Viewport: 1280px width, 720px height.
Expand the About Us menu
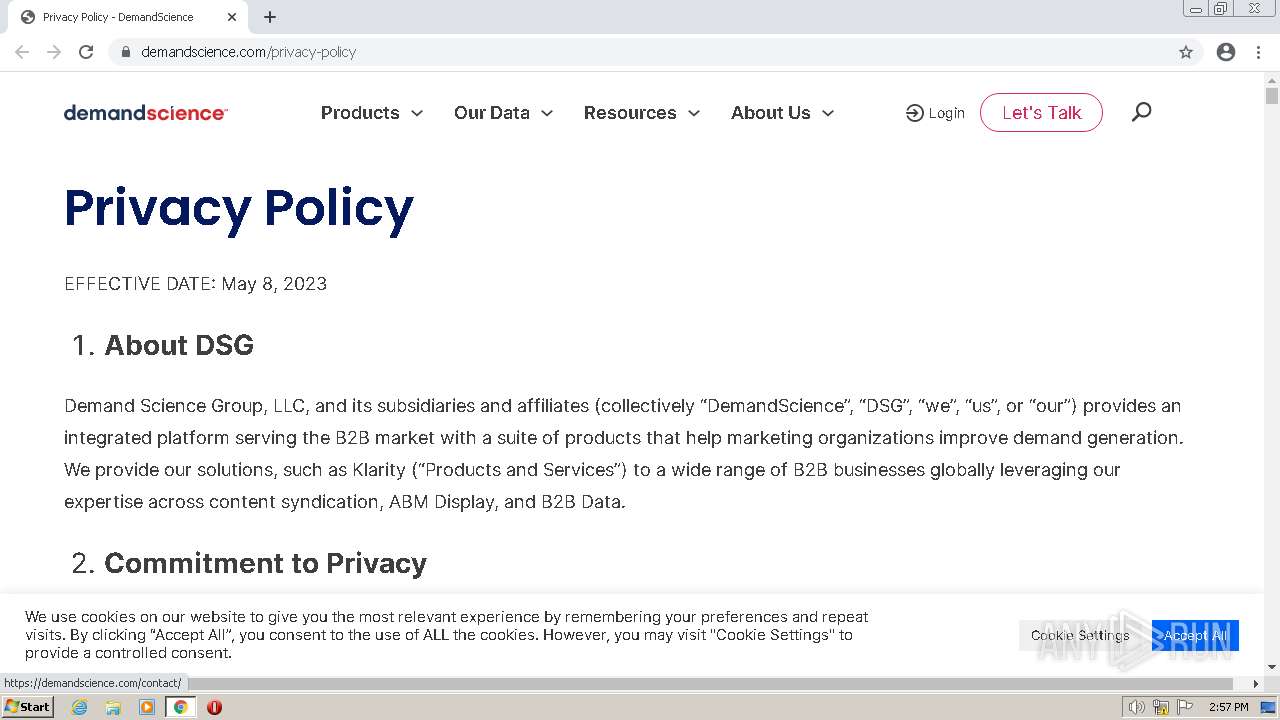click(782, 113)
